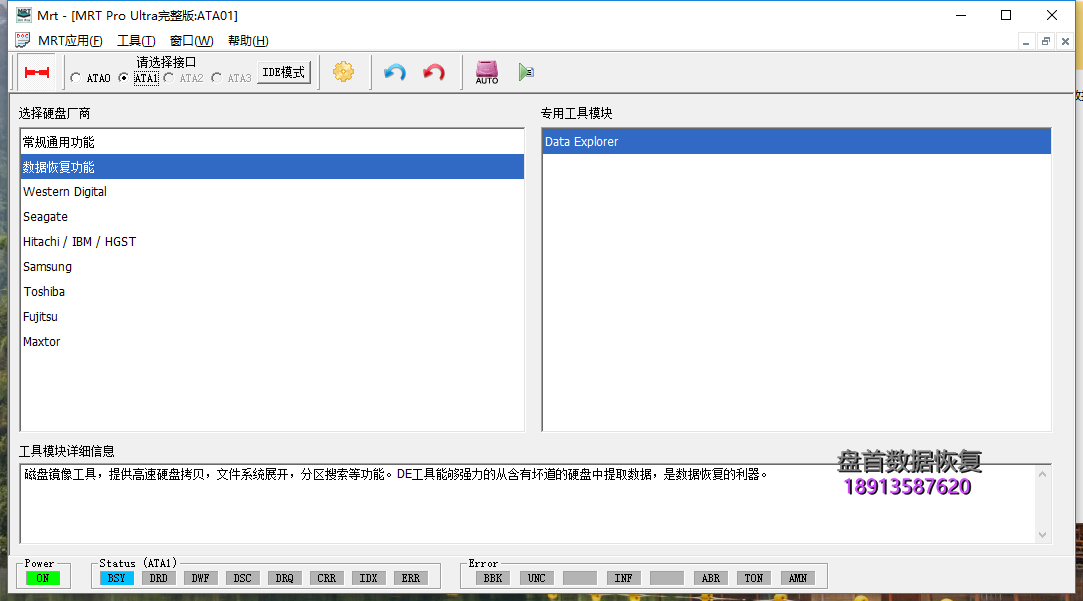This screenshot has width=1083, height=601.
Task: Click the UNC error indicator
Action: point(536,577)
